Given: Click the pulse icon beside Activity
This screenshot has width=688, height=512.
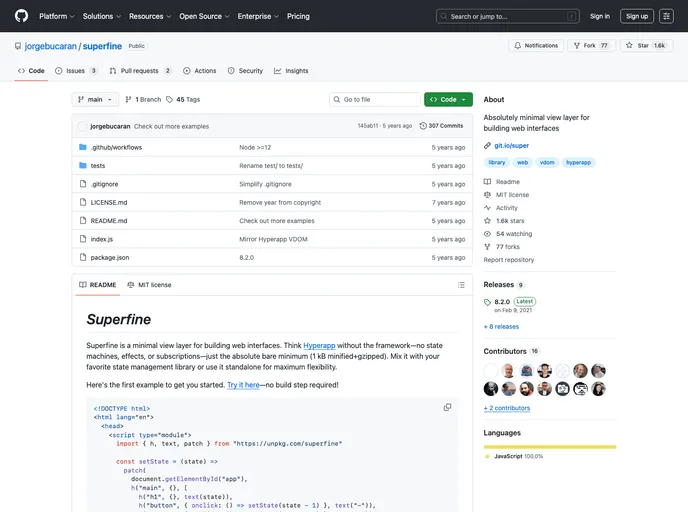Looking at the screenshot, I should [487, 208].
